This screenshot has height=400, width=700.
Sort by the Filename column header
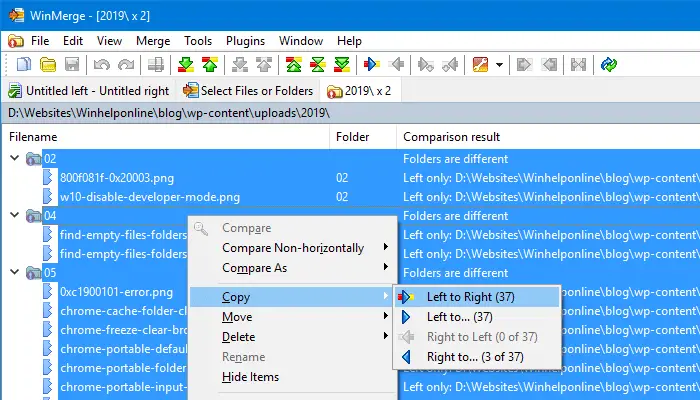[x=166, y=137]
